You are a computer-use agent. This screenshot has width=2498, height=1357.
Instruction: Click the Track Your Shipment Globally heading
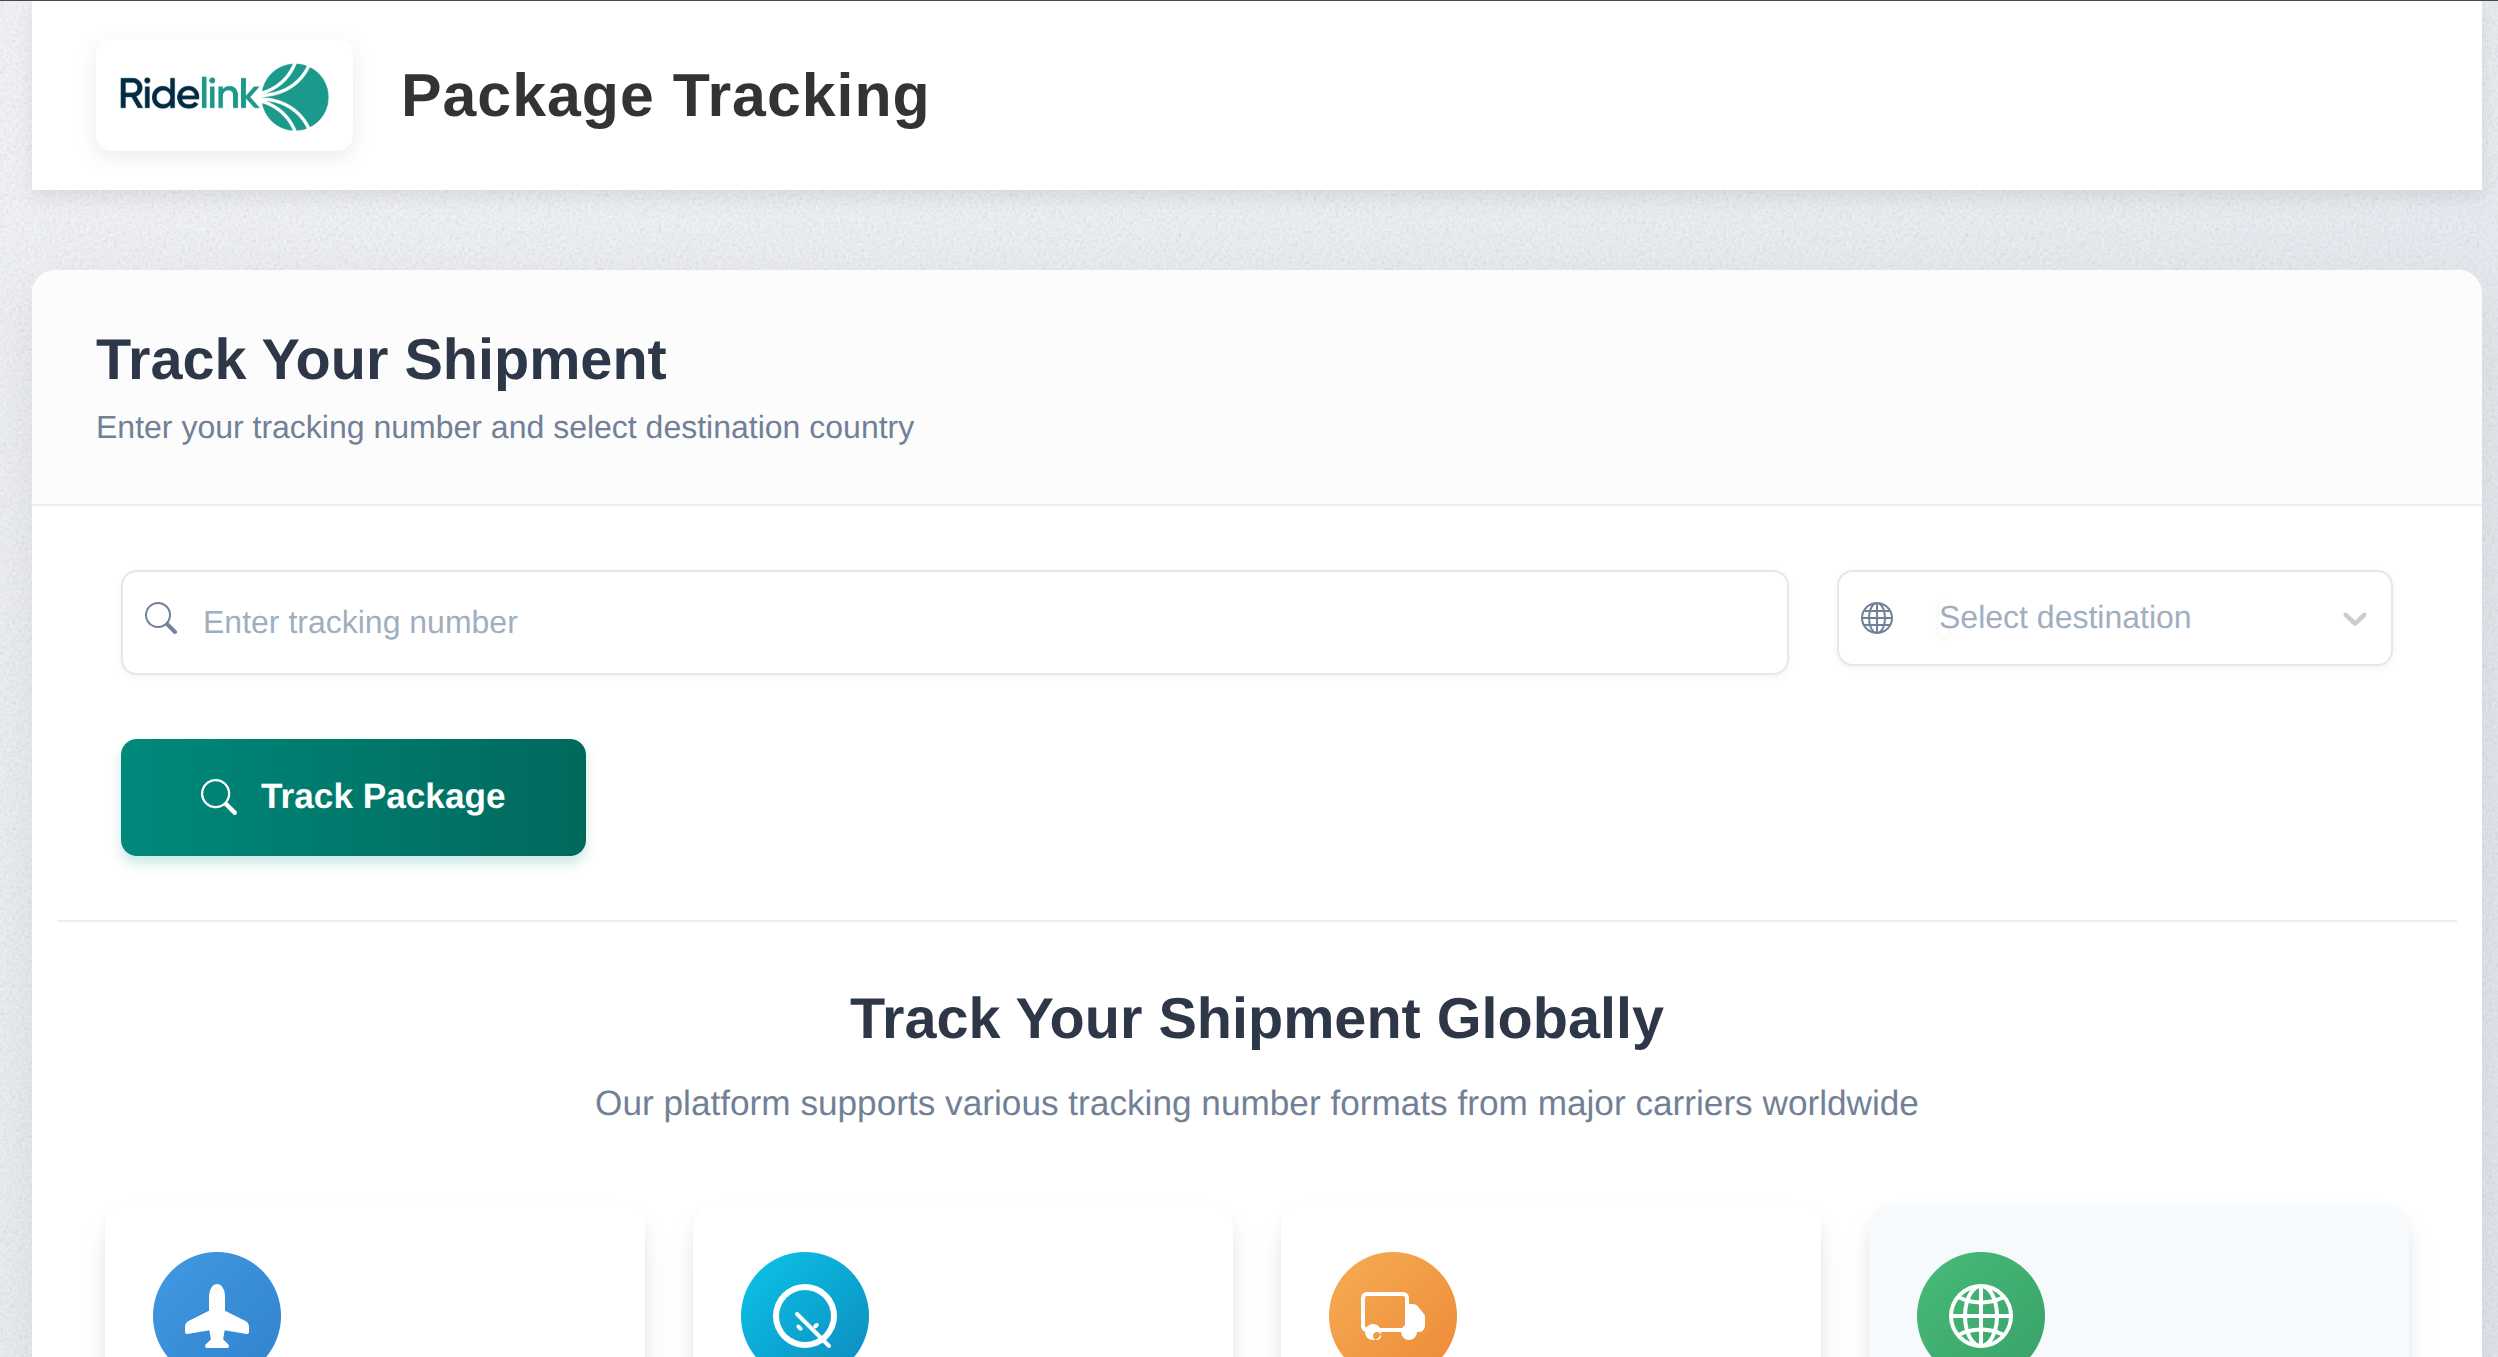1257,1018
